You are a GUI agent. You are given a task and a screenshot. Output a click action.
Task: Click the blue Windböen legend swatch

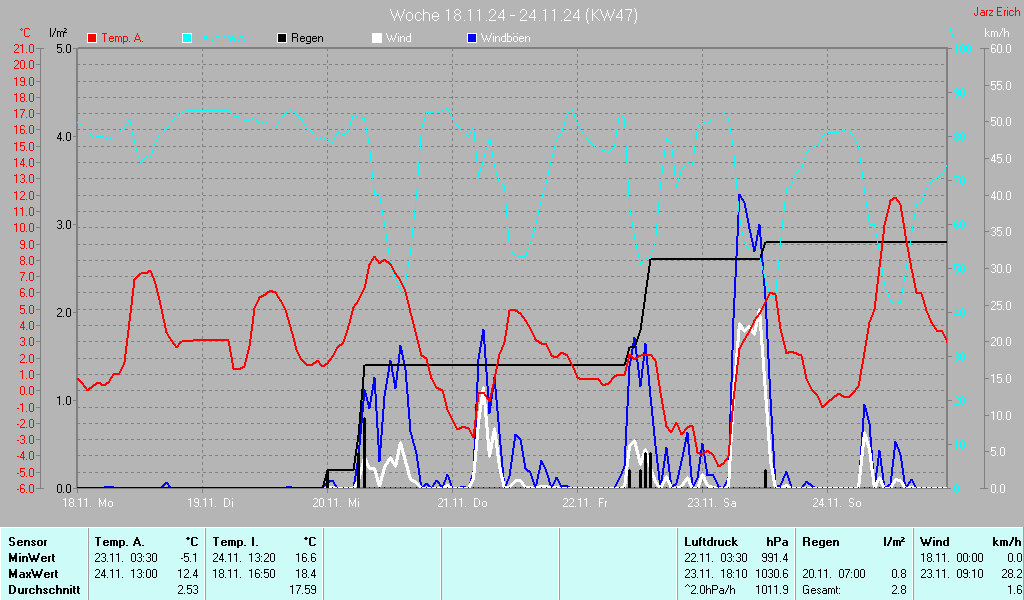(472, 38)
